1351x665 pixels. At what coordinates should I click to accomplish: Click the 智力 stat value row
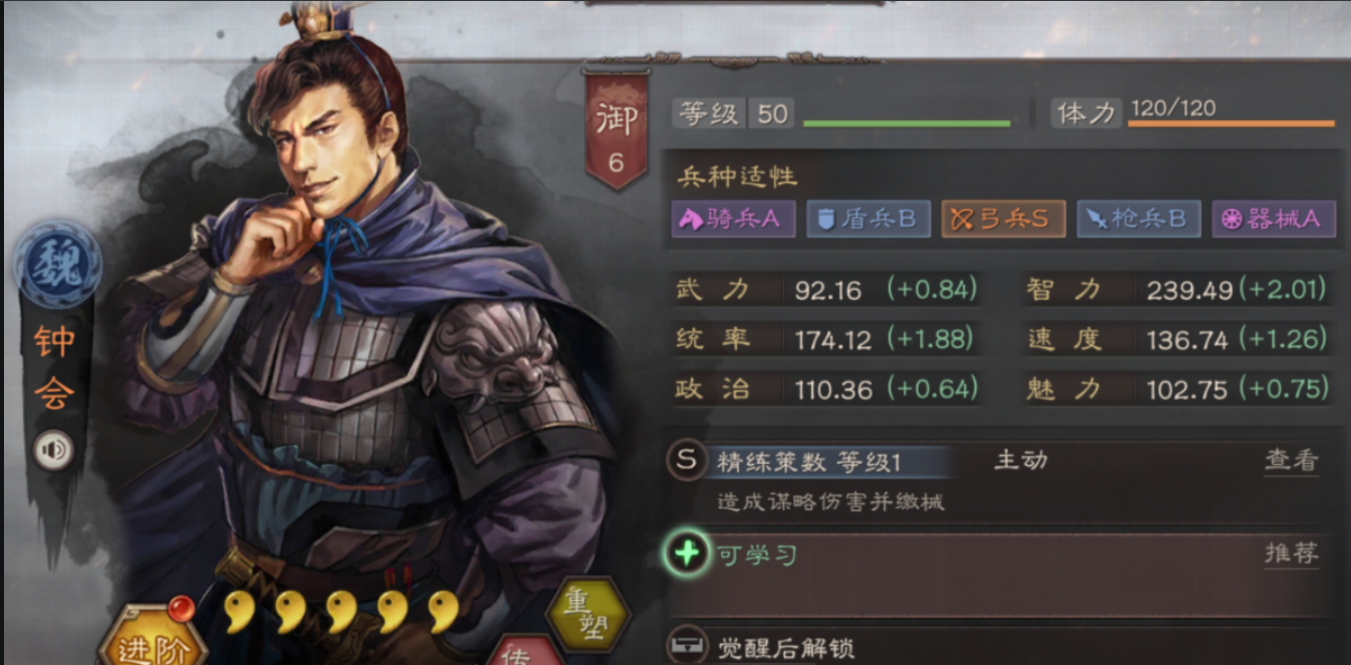point(1177,290)
